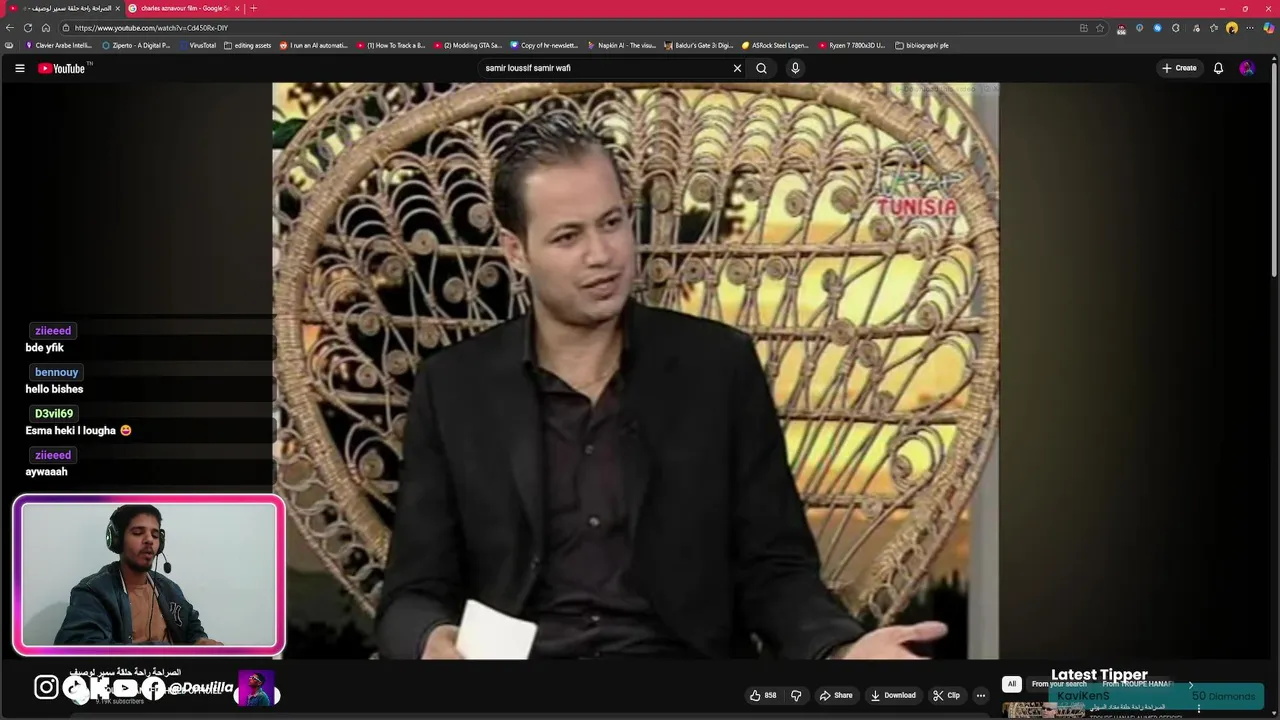Screen dimensions: 1280x720
Task: Run the search with the magnifier button
Action: pyautogui.click(x=761, y=68)
